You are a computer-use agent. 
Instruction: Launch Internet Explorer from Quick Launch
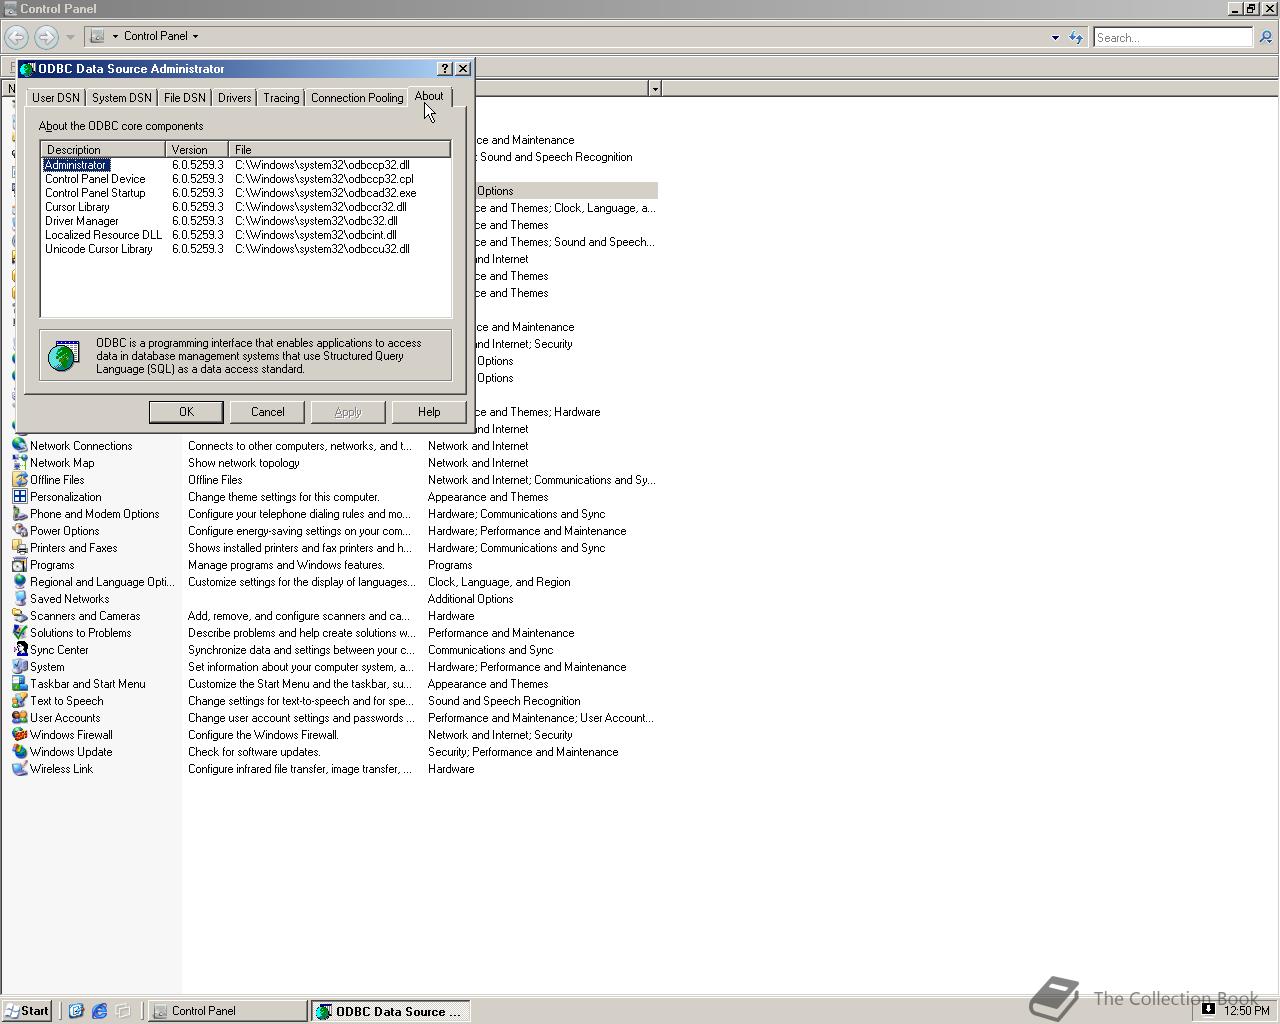coord(99,1011)
